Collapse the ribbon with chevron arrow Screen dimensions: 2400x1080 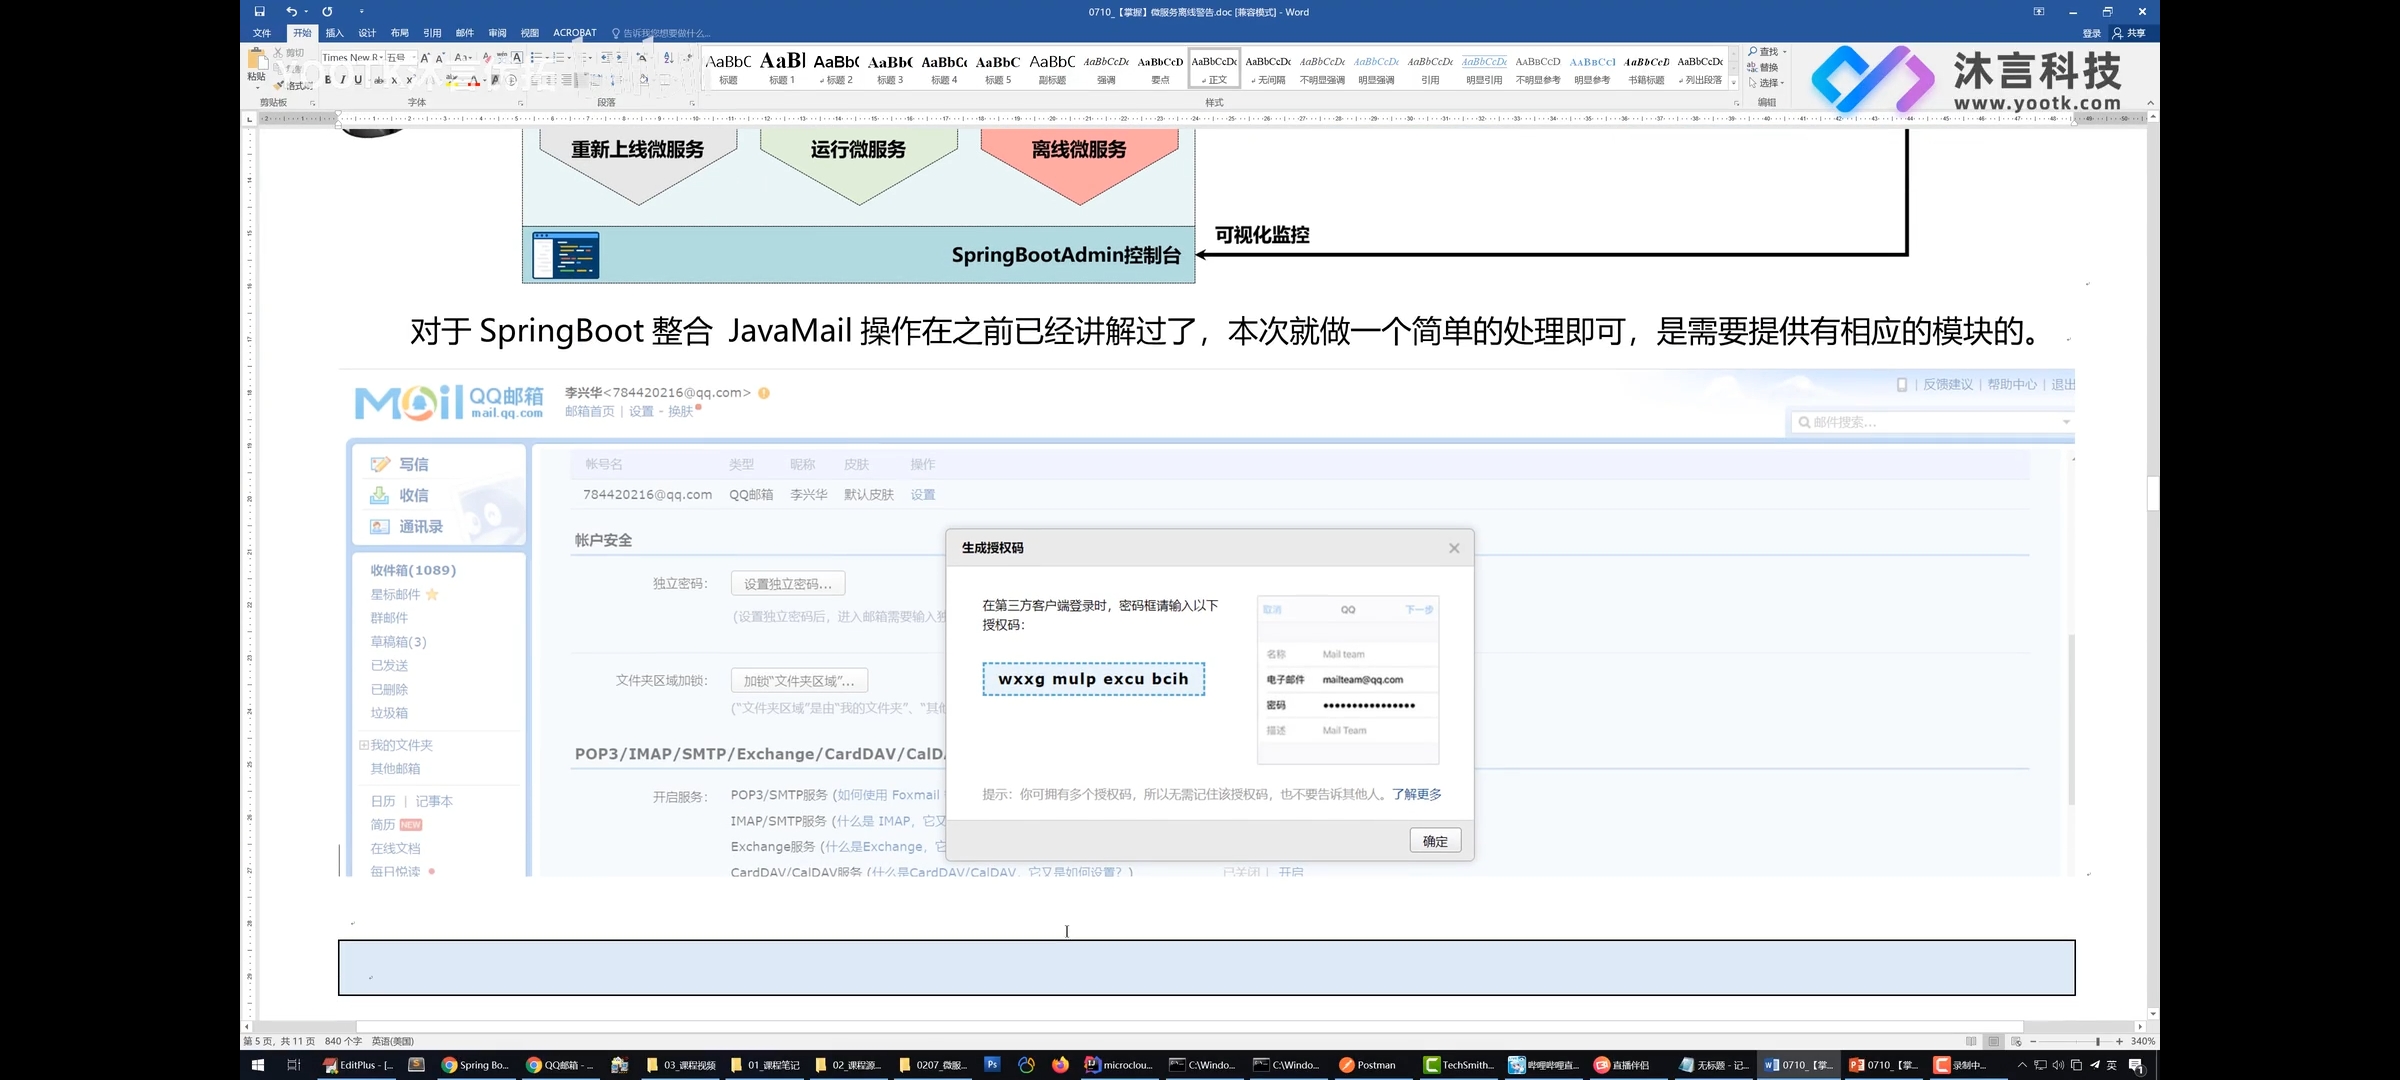pos(2150,103)
